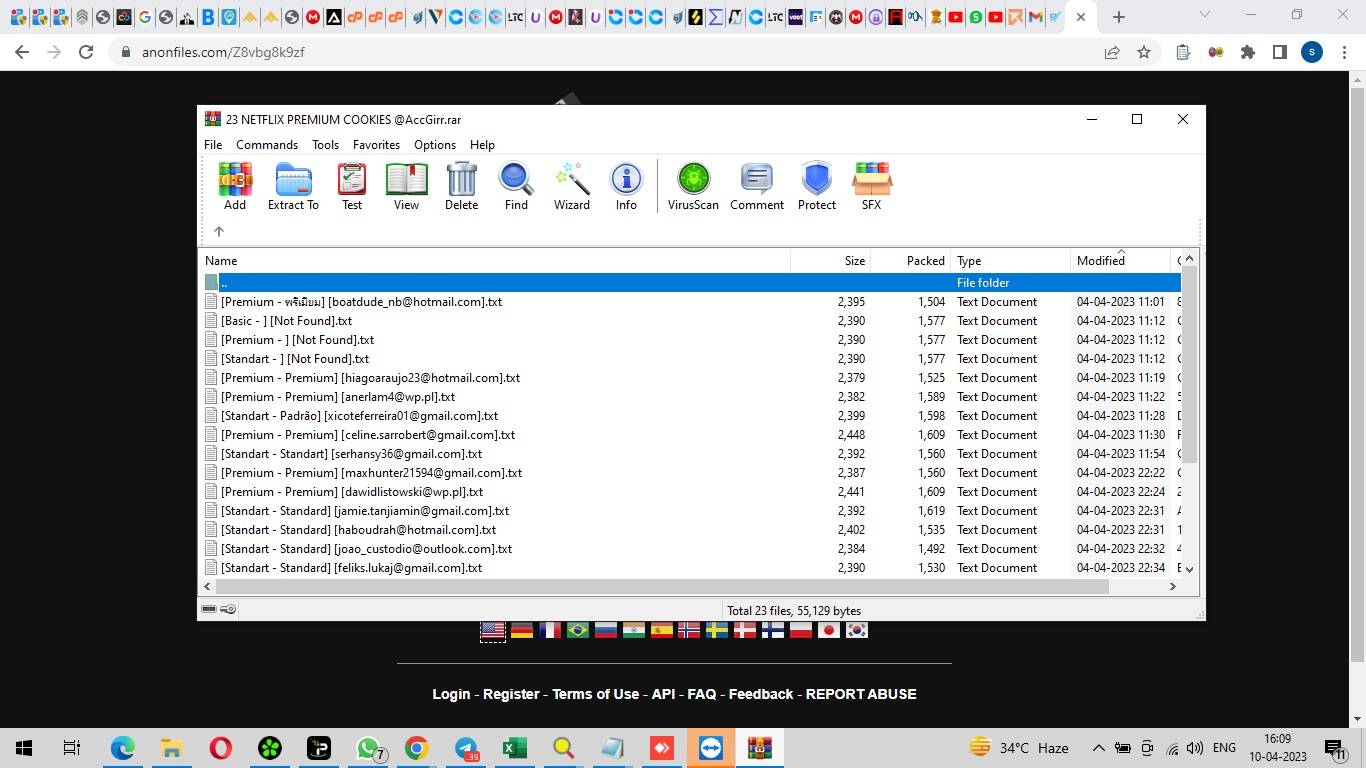Open the Extract To tool

pos(293,187)
